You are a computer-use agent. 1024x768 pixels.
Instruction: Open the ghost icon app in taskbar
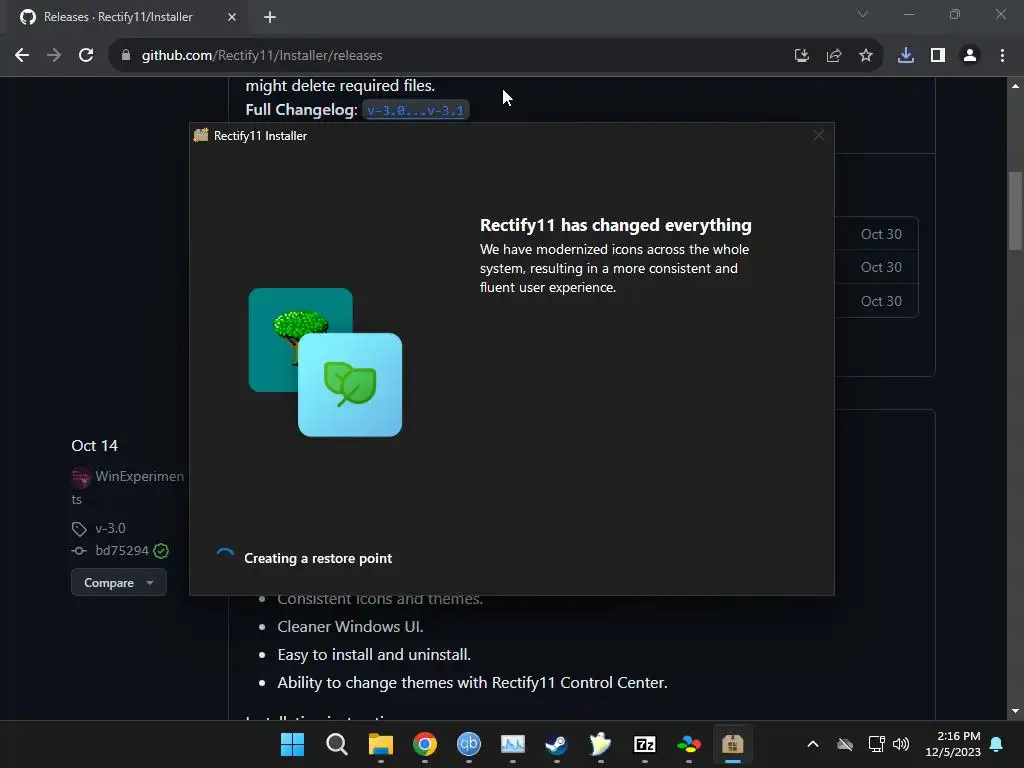600,744
